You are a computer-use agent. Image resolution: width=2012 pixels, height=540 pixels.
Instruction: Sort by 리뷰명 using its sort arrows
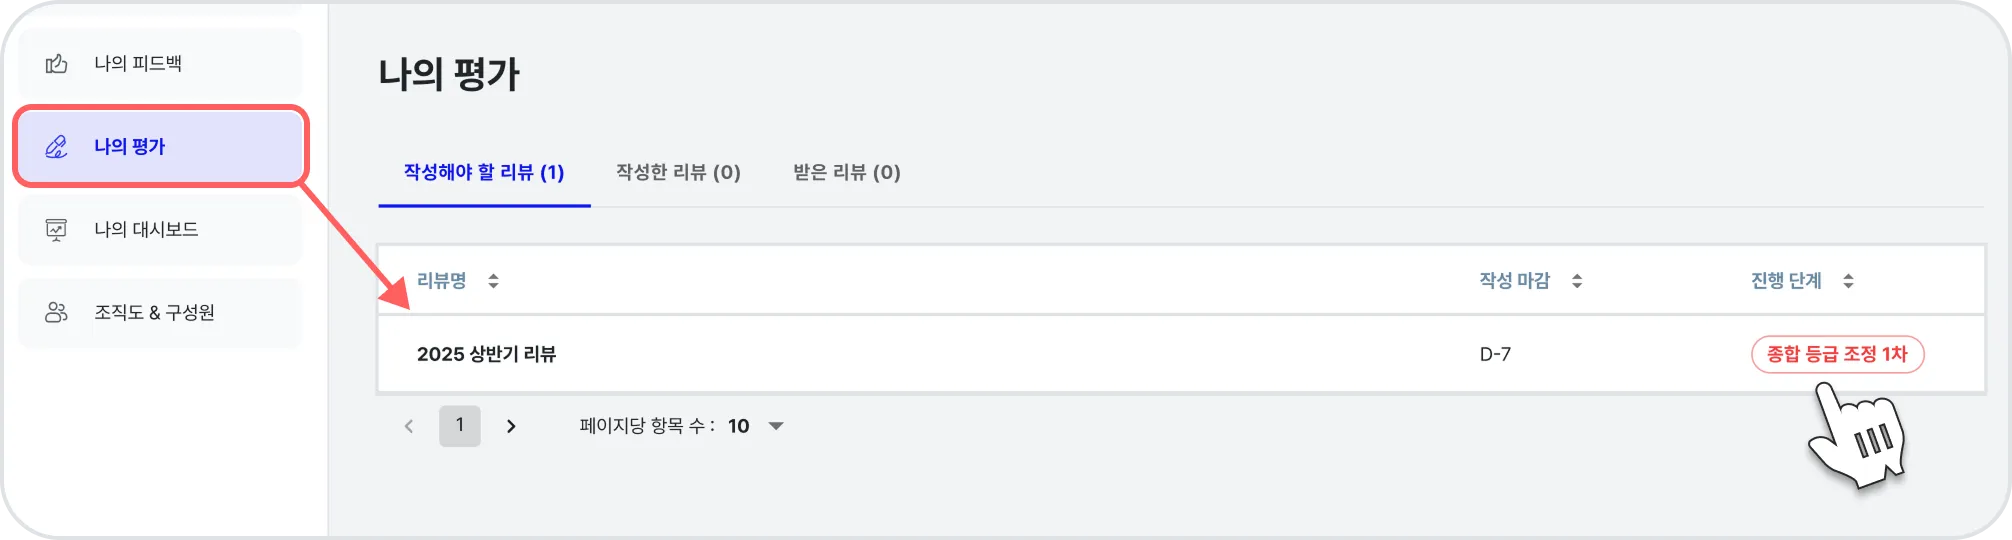point(493,281)
